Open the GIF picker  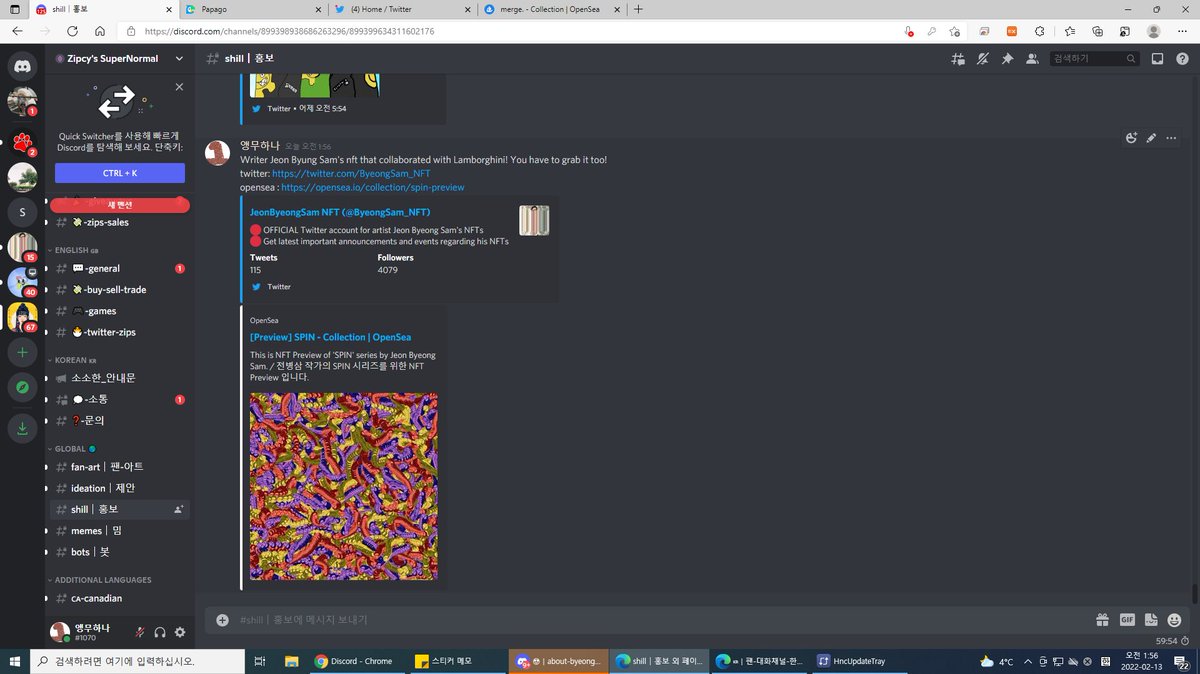(1127, 620)
